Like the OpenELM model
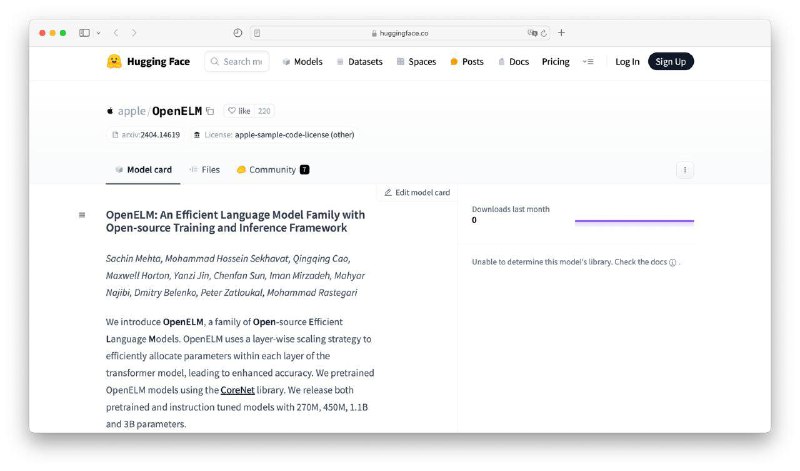The image size is (800, 471). click(x=239, y=111)
